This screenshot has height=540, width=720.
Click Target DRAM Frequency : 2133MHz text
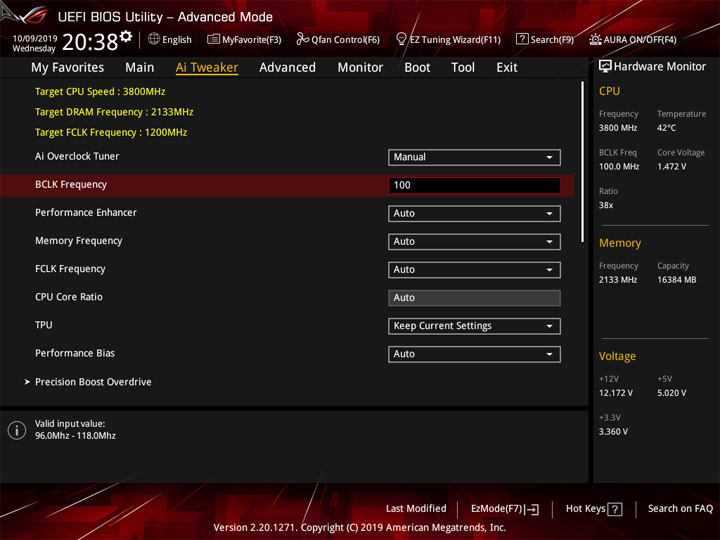coord(114,112)
